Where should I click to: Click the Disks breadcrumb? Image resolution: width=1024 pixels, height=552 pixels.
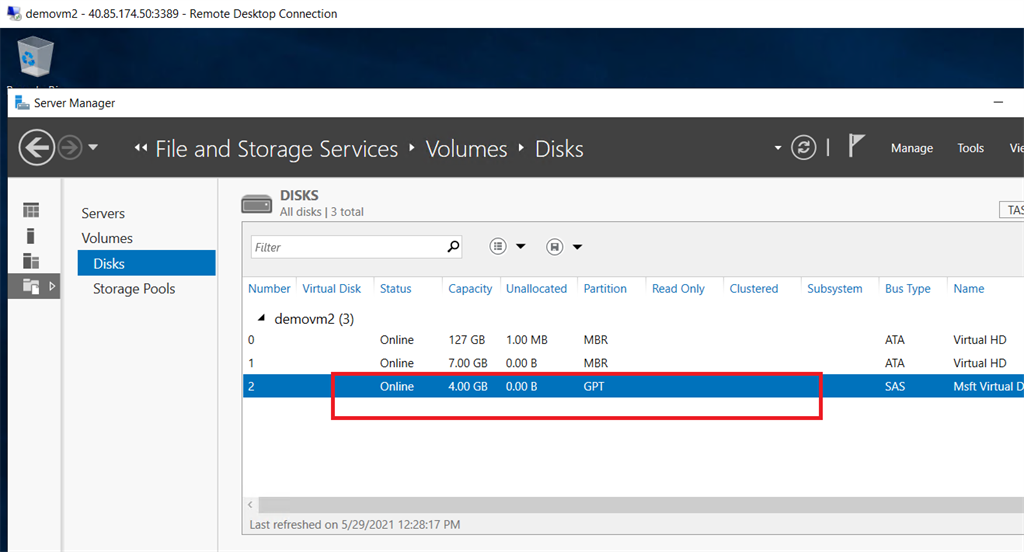pyautogui.click(x=559, y=149)
